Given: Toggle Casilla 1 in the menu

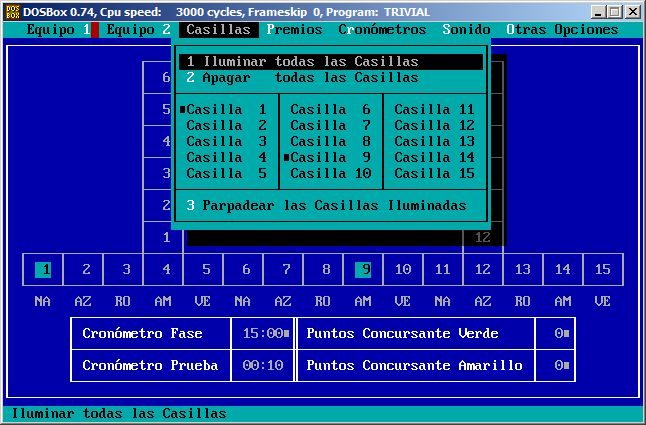Looking at the screenshot, I should click(x=226, y=109).
